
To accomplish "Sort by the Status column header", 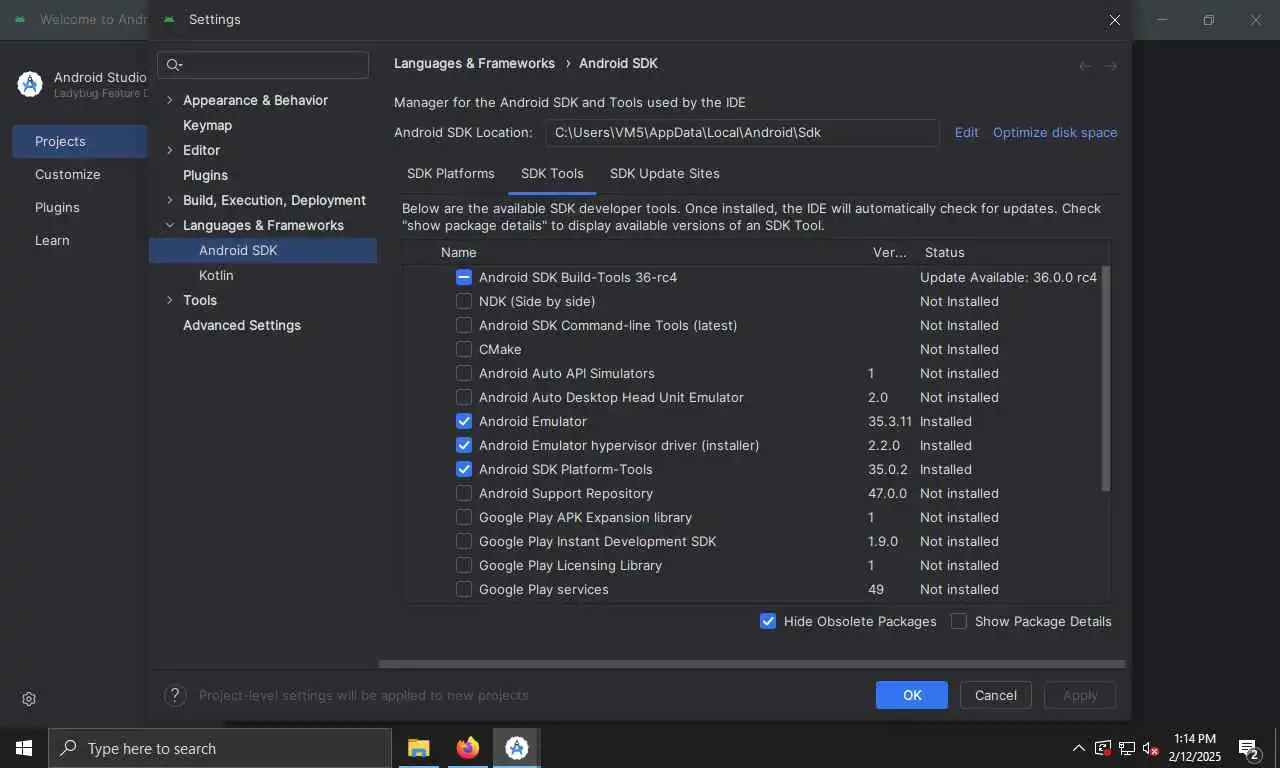I will (x=944, y=253).
